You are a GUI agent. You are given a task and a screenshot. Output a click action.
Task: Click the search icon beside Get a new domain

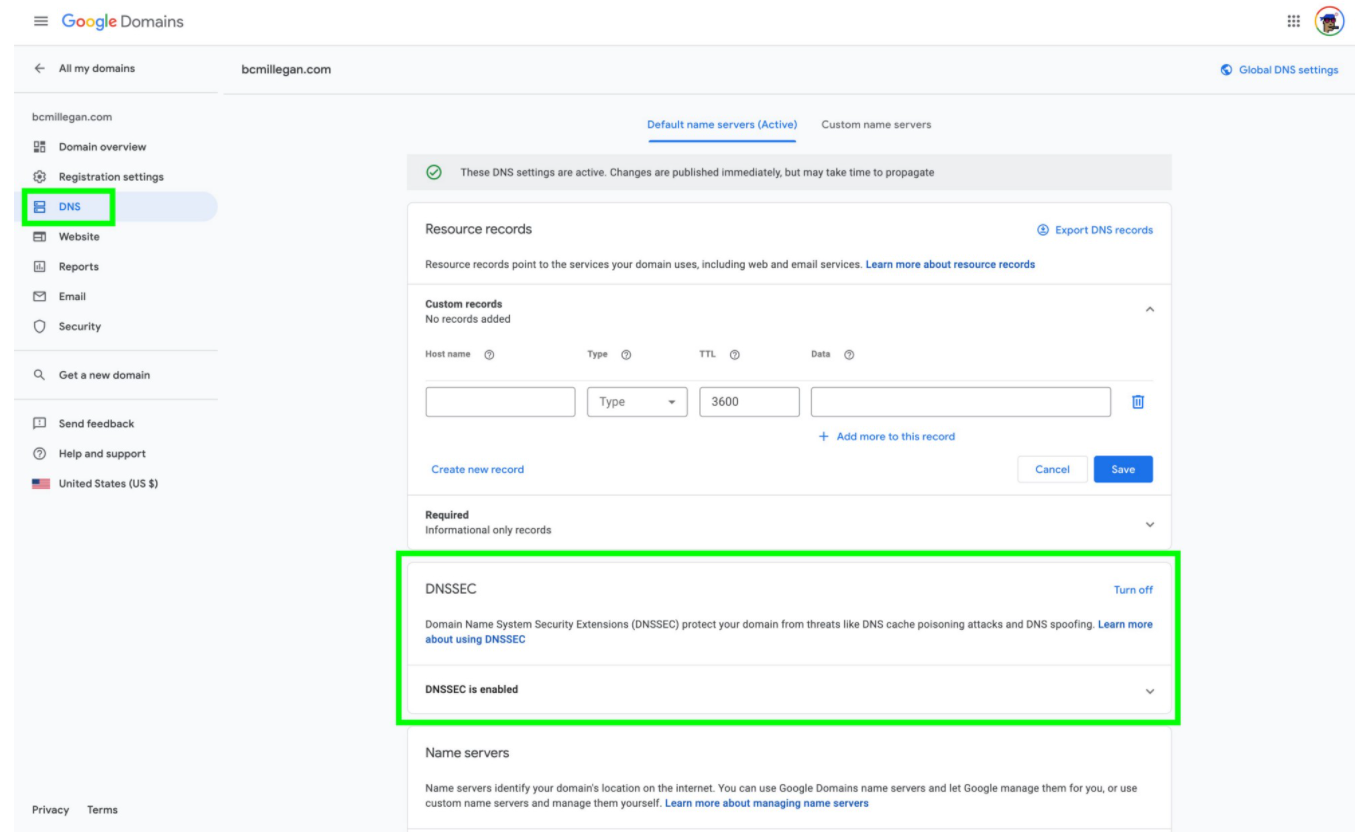pos(40,375)
